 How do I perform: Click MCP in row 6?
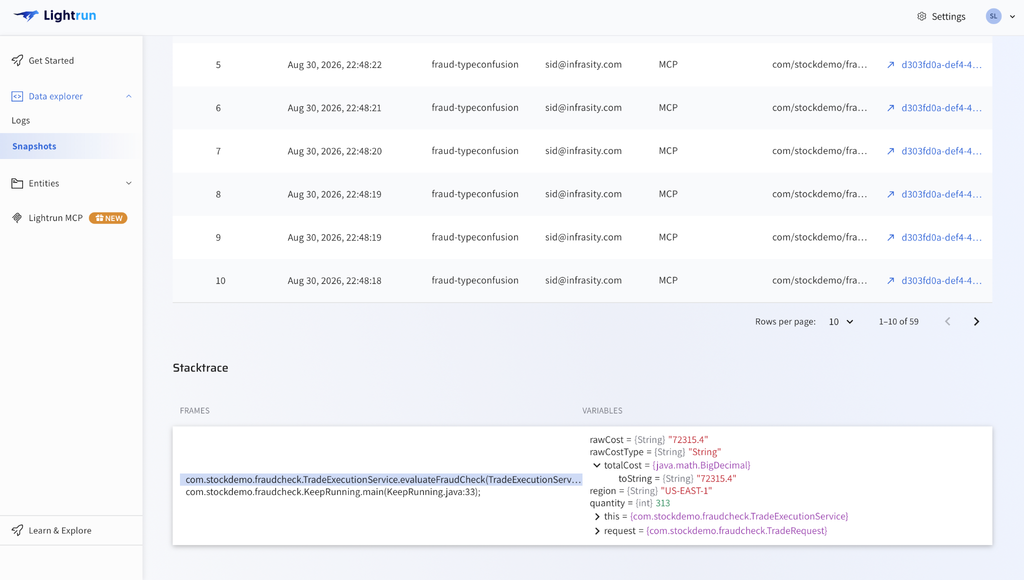pos(668,108)
